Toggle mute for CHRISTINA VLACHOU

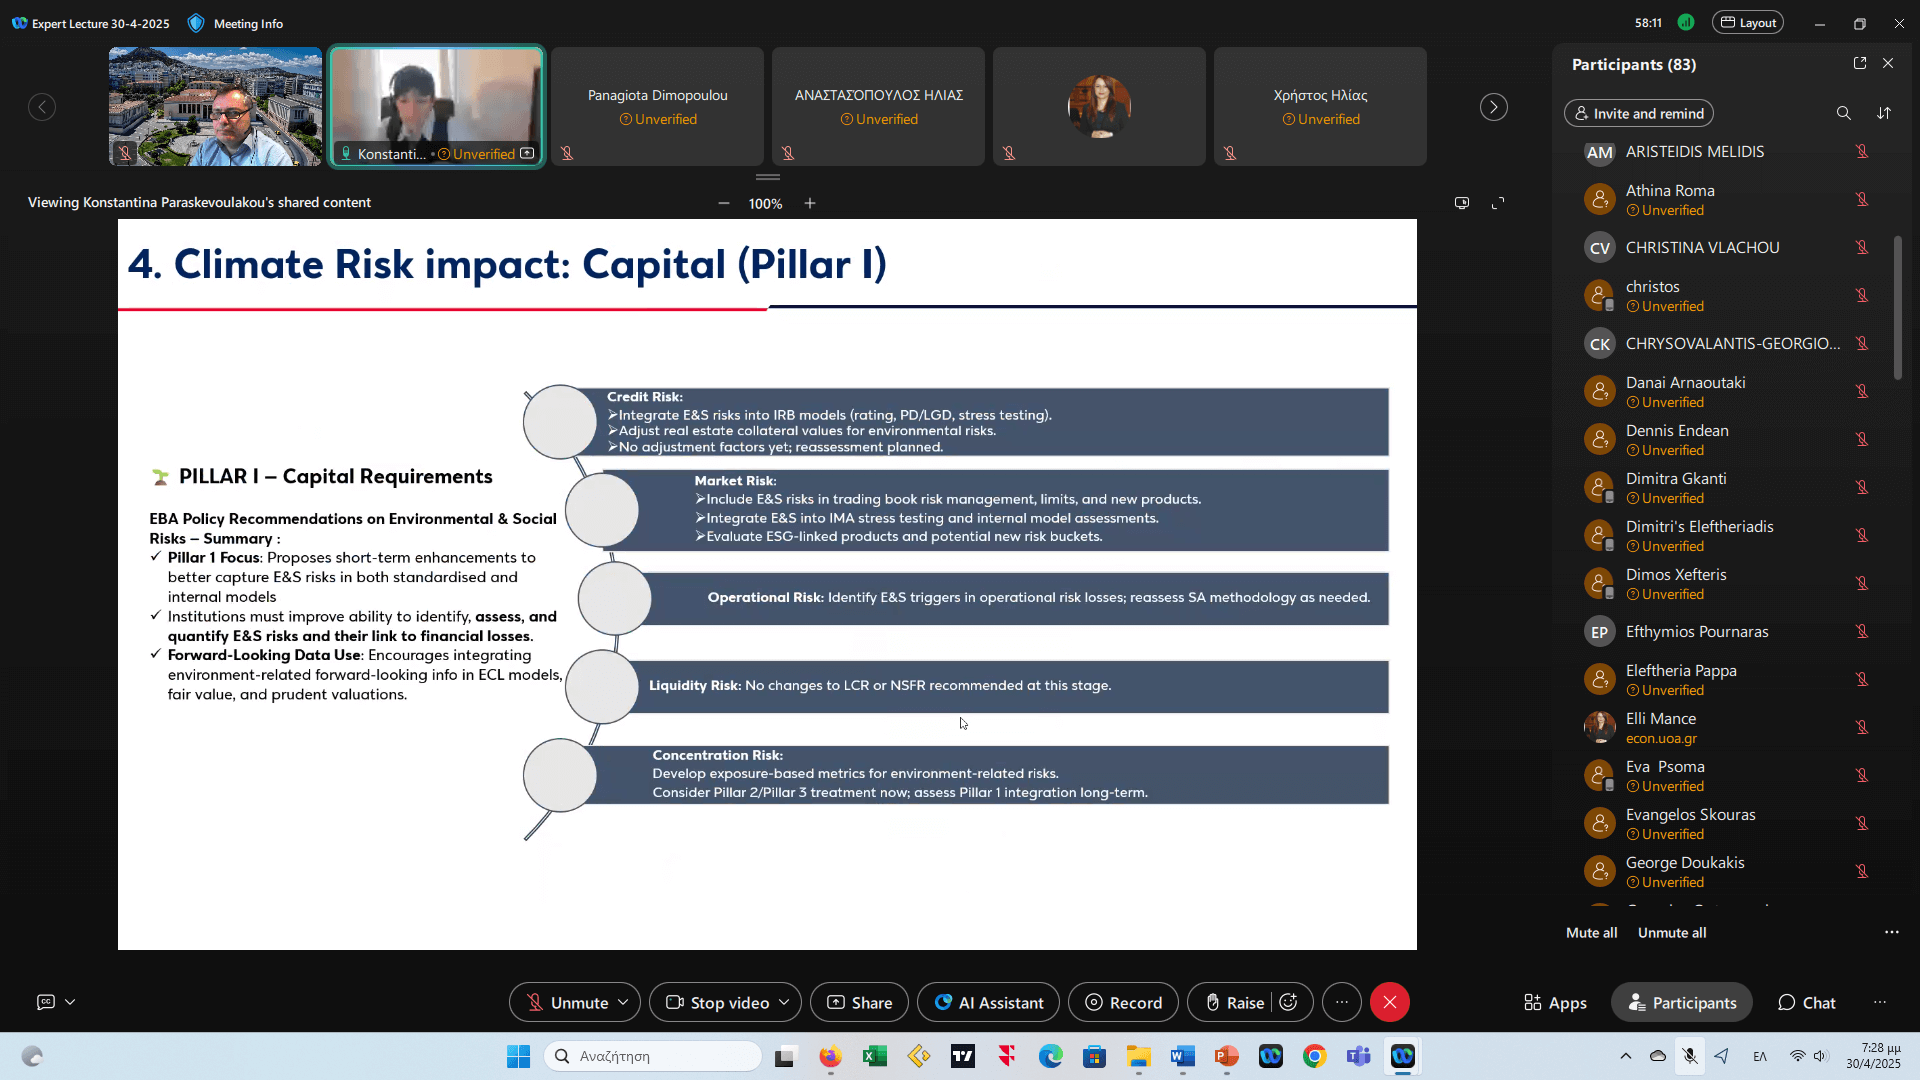[x=1862, y=247]
